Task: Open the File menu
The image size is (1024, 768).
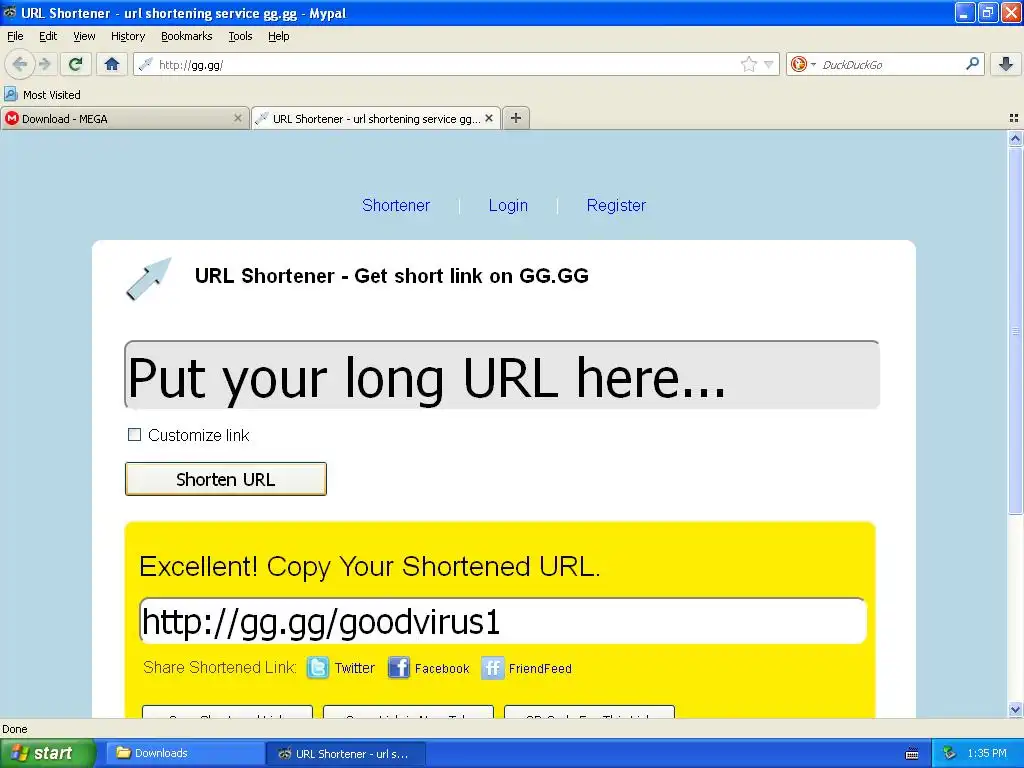Action: (x=15, y=36)
